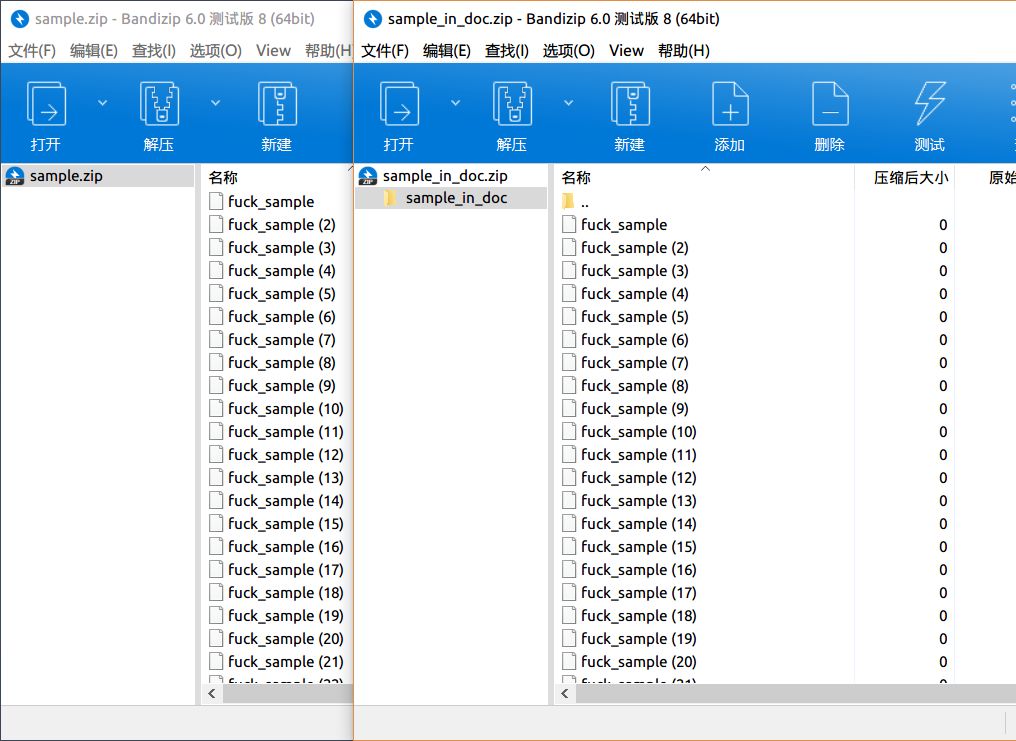Click the sample_in_doc.zip horizontal scrollbar track
The image size is (1016, 741).
796,693
